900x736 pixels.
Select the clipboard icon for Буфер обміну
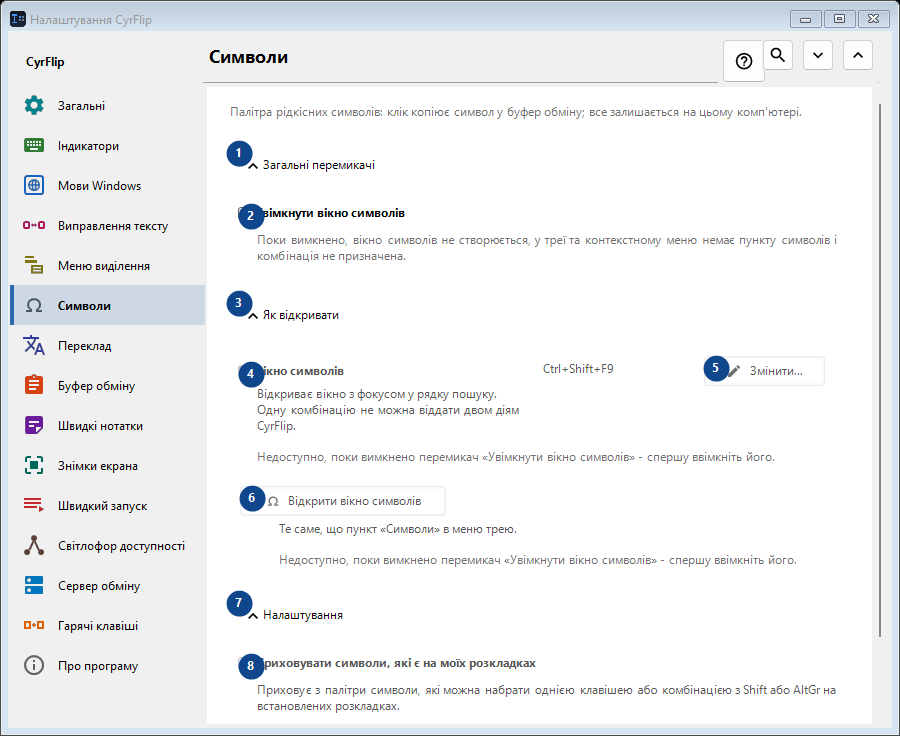tap(34, 385)
